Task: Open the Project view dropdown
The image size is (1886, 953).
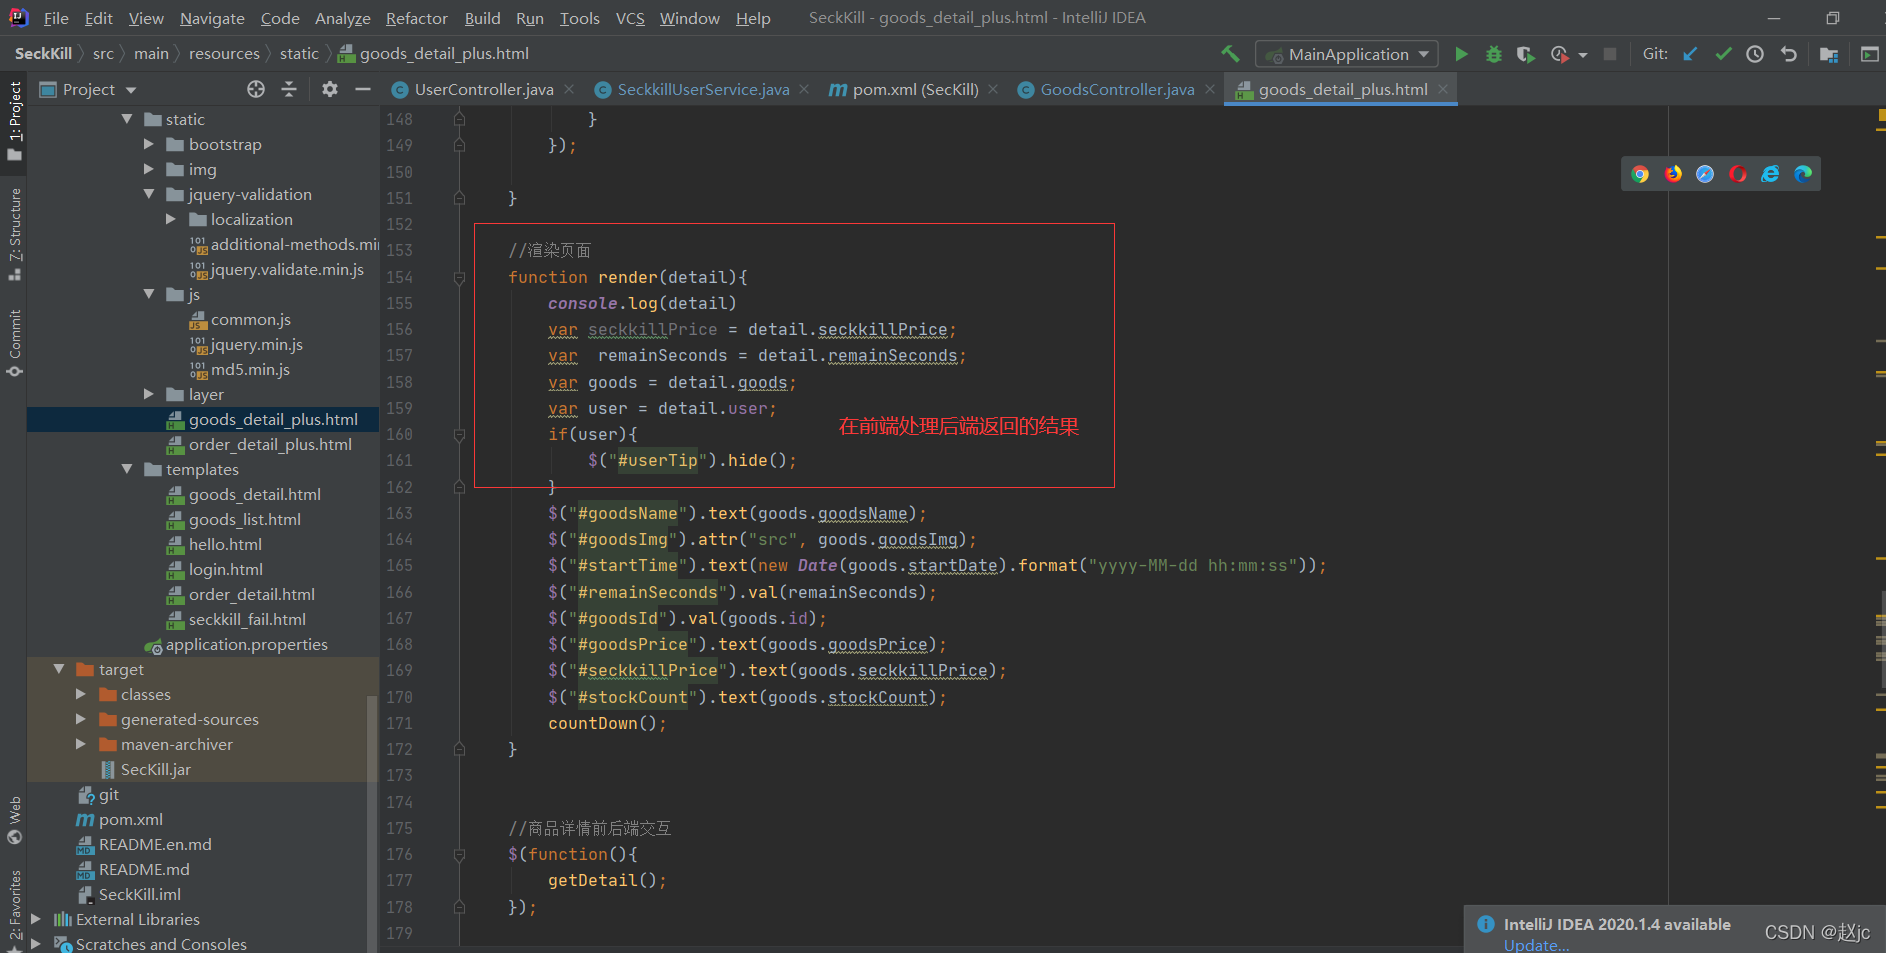Action: [88, 89]
